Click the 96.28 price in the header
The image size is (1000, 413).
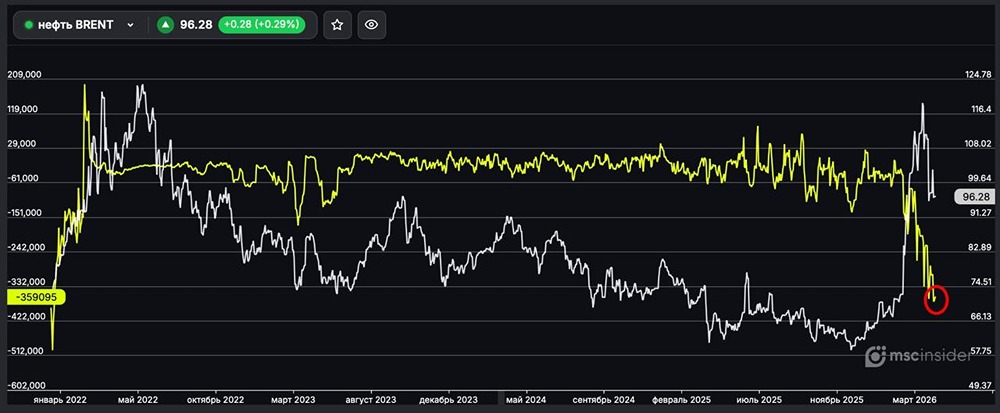(192, 25)
